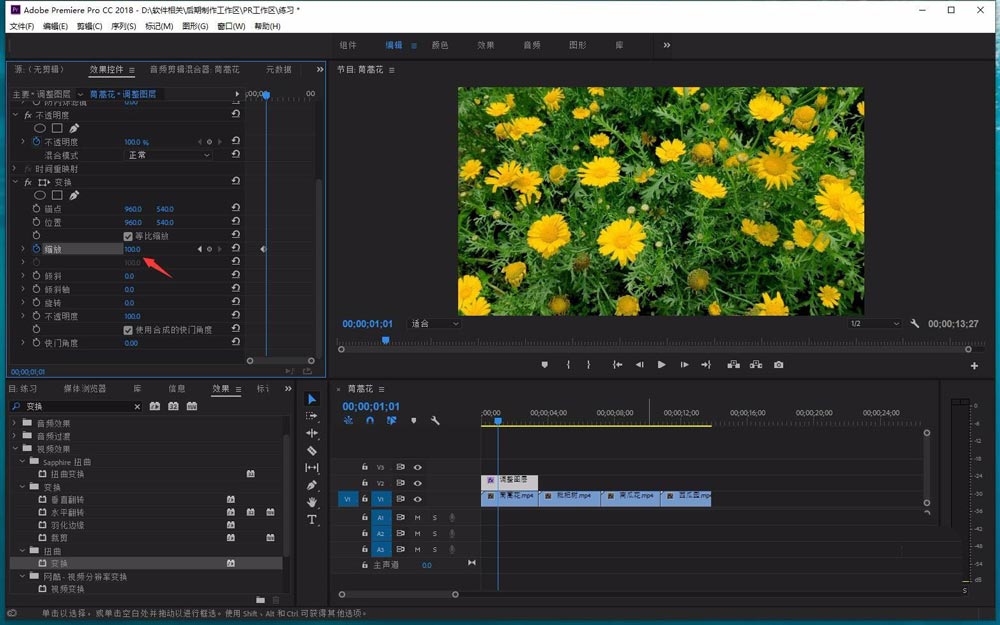
Task: Select the Track Select Forward tool
Action: (312, 416)
